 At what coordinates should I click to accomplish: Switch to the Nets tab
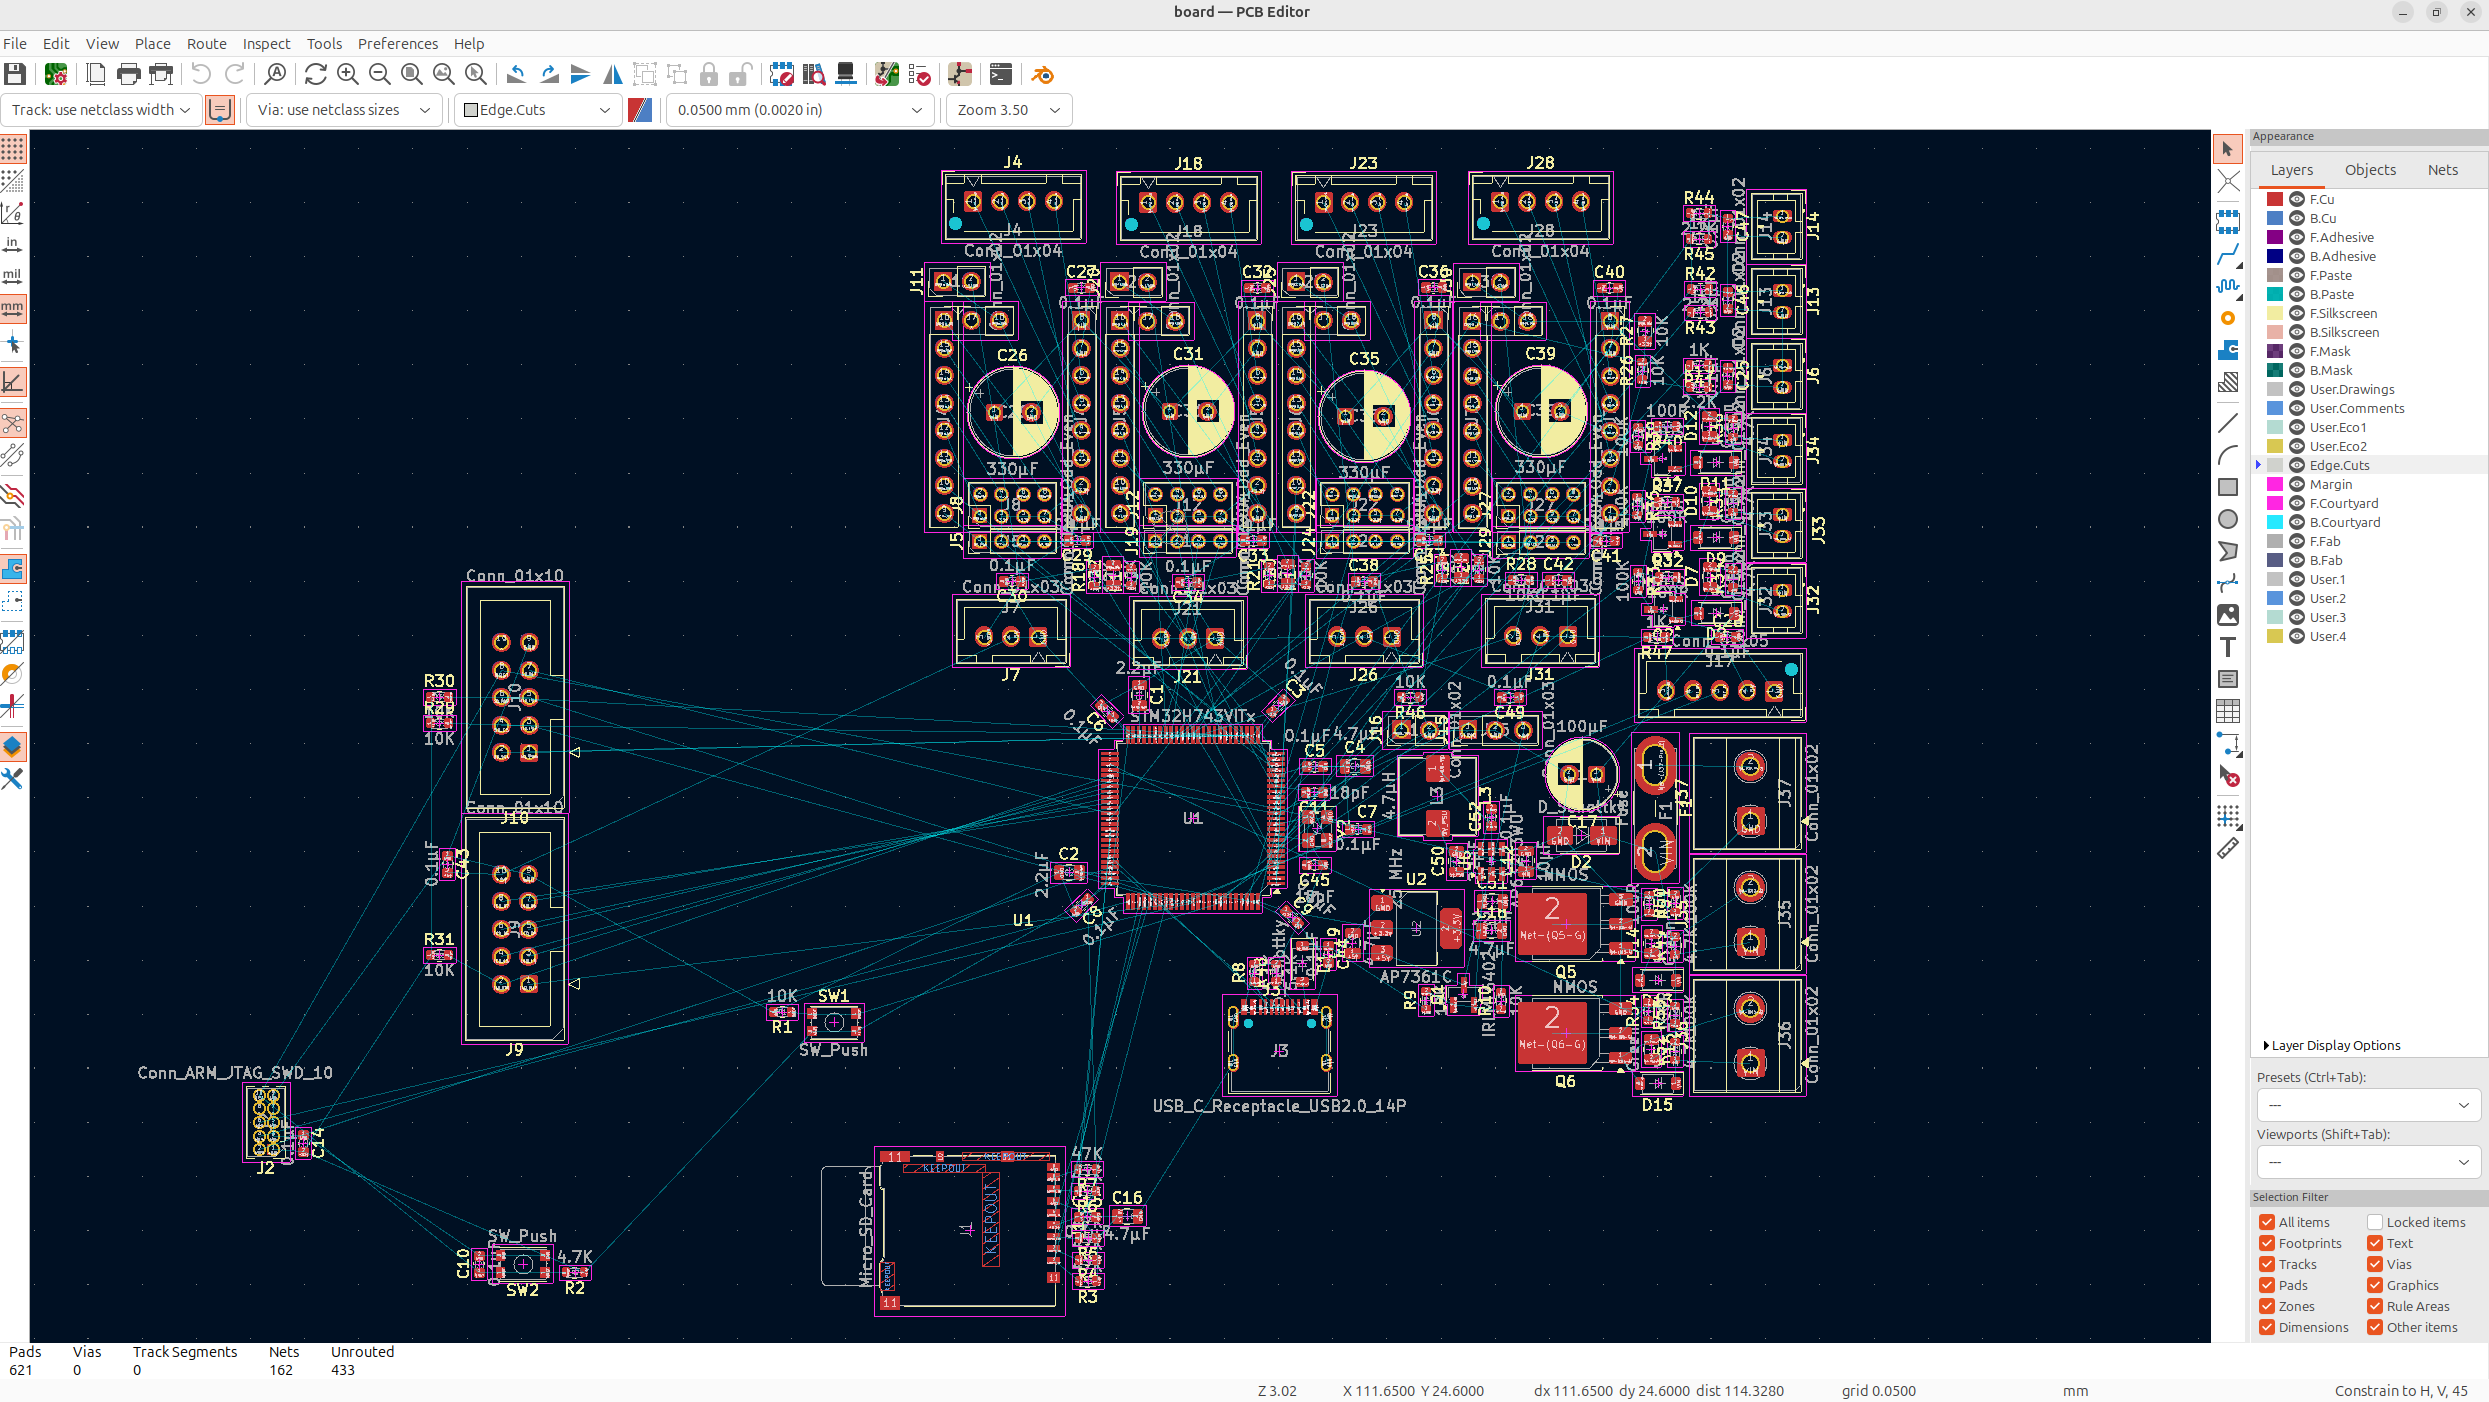pos(2442,170)
